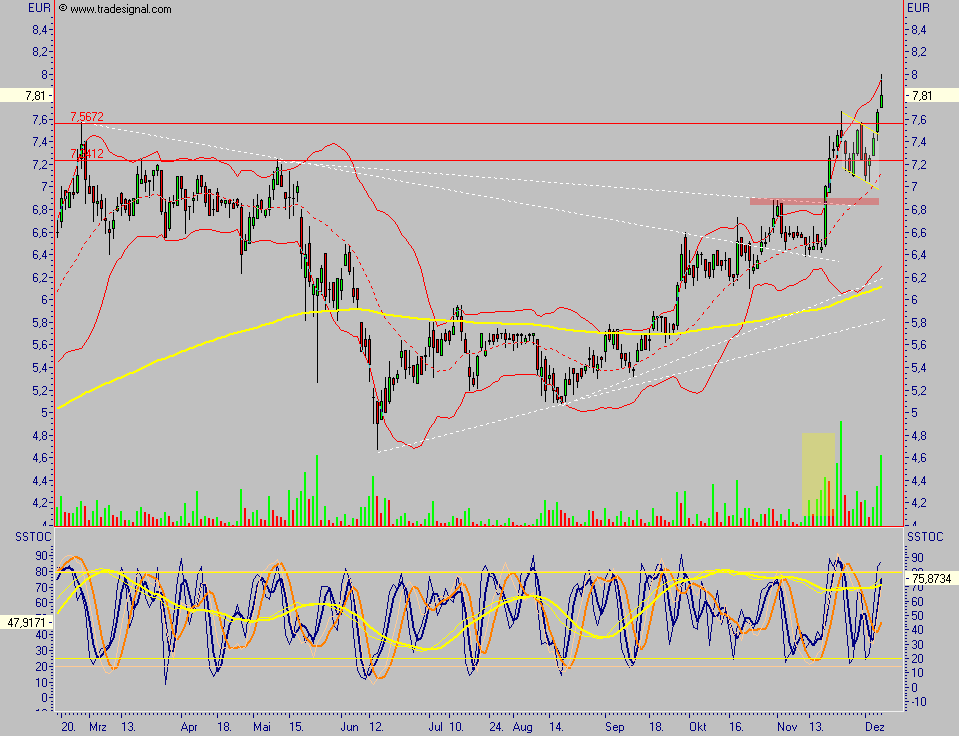Click the red 7,2412 horizontal line label
This screenshot has width=959, height=736.
point(87,153)
